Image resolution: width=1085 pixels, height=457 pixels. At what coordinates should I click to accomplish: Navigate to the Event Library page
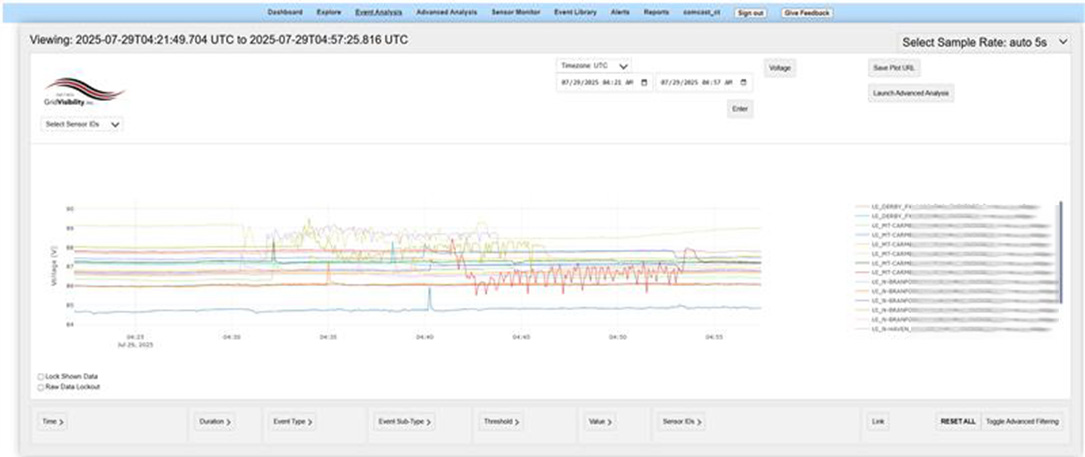pos(575,13)
